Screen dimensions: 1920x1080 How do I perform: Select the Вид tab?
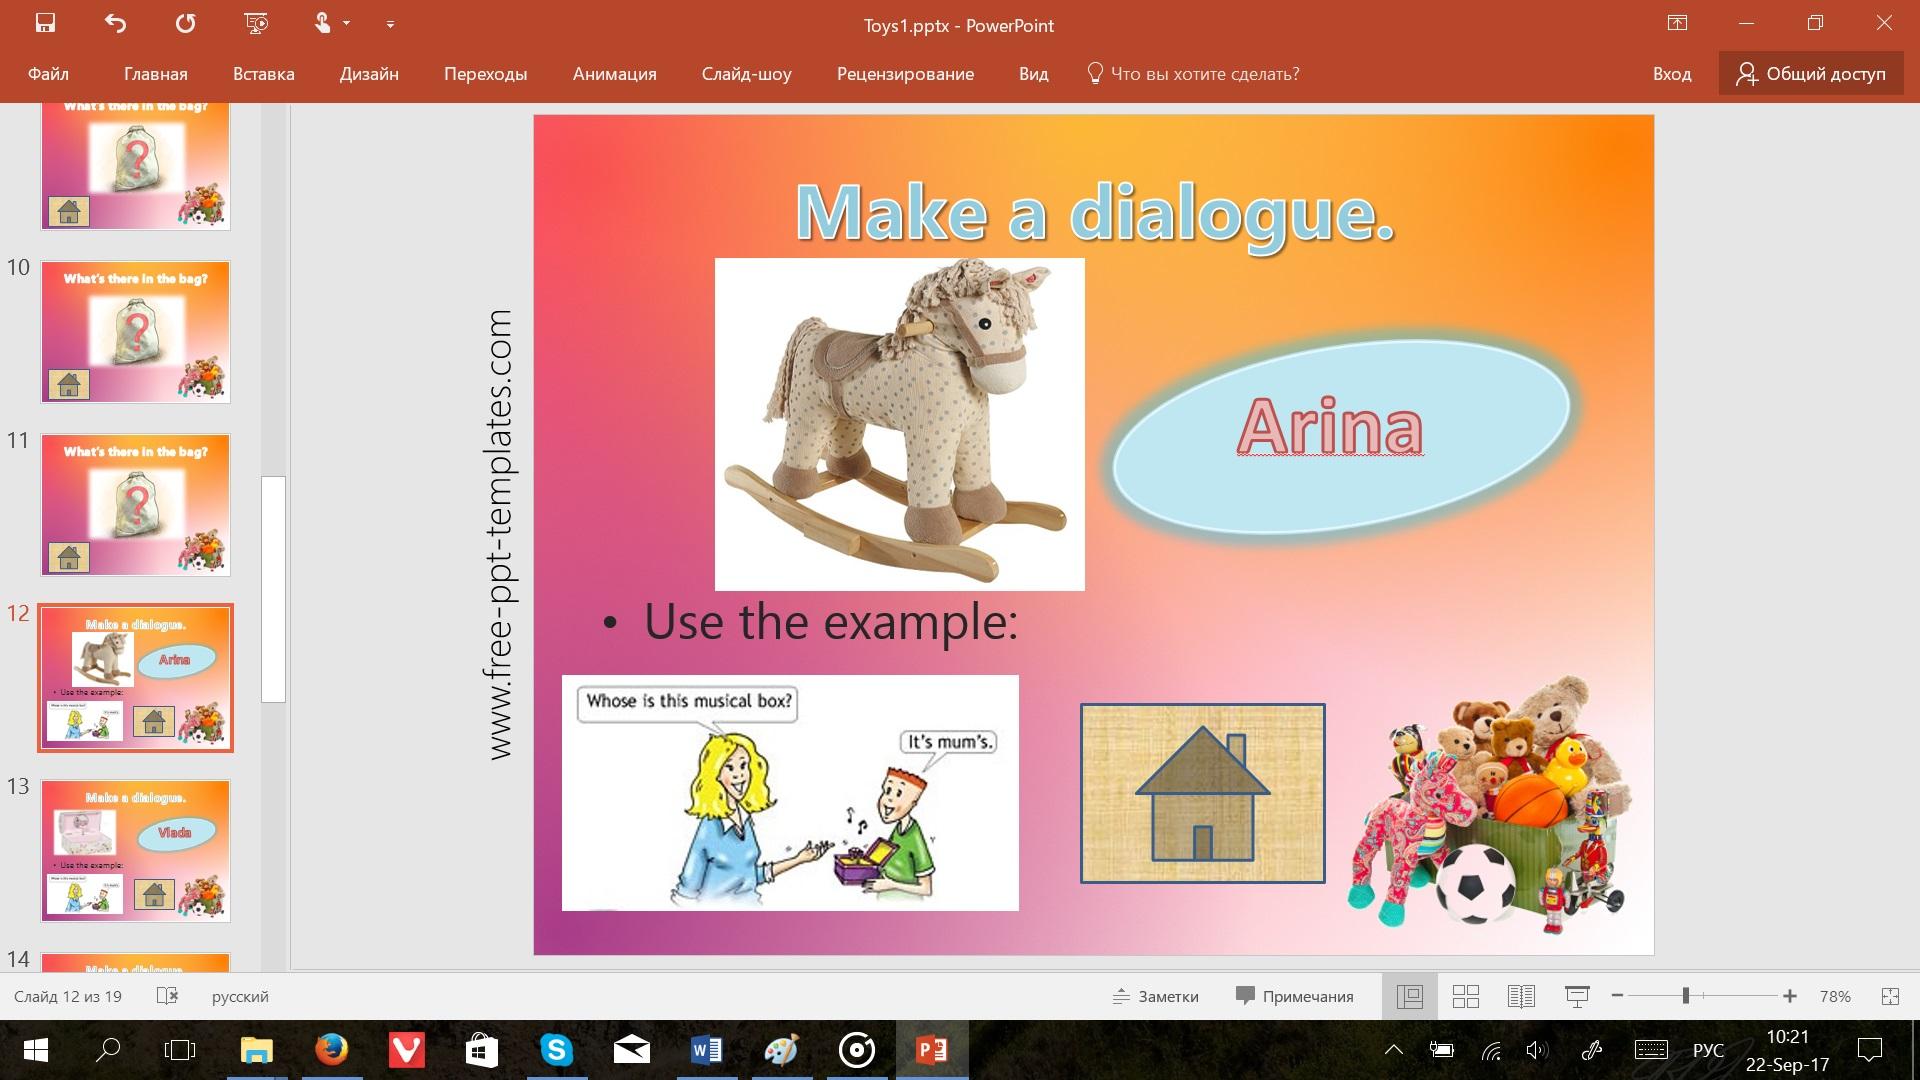[1034, 74]
